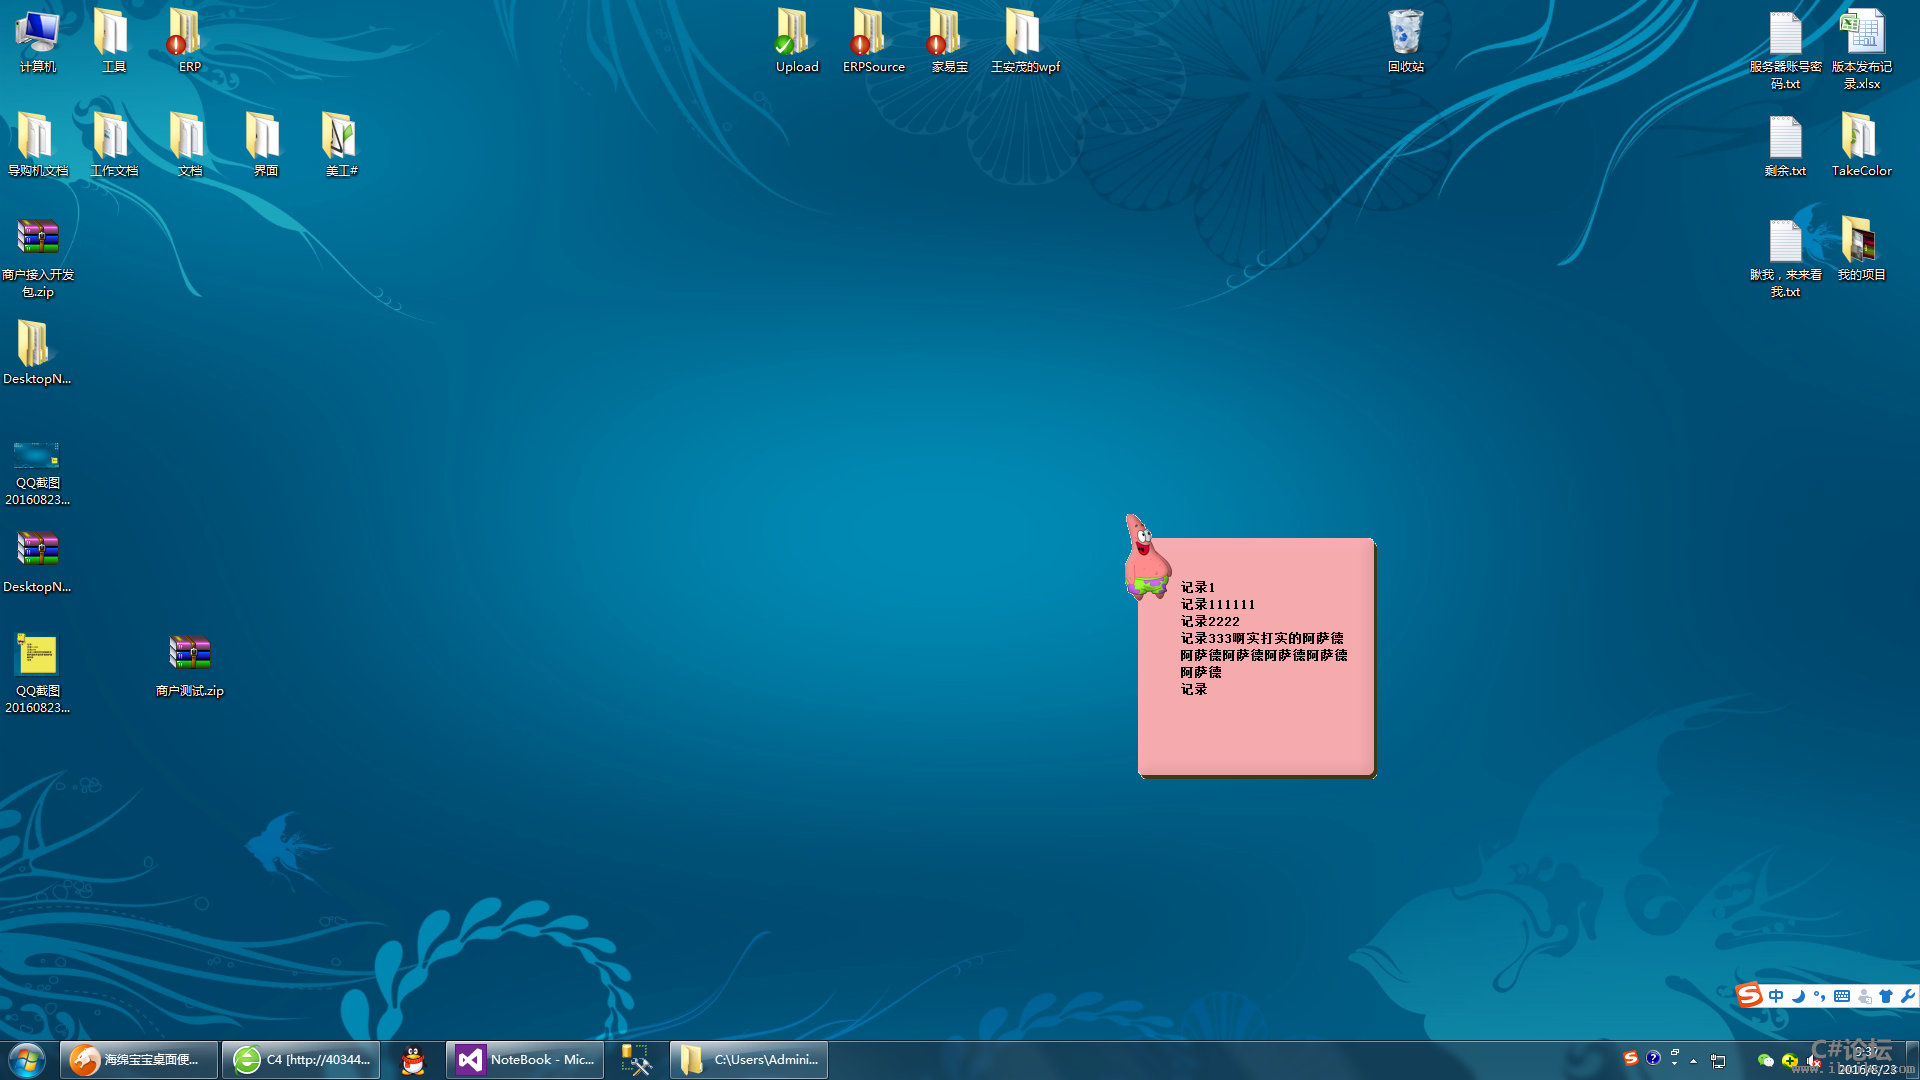Screen dimensions: 1920x1080
Task: Click the blue help question mark tray icon
Action: pos(1653,1058)
